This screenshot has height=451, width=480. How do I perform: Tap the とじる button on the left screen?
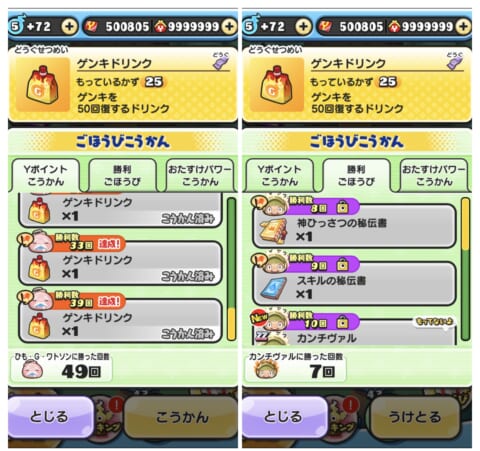coord(50,417)
